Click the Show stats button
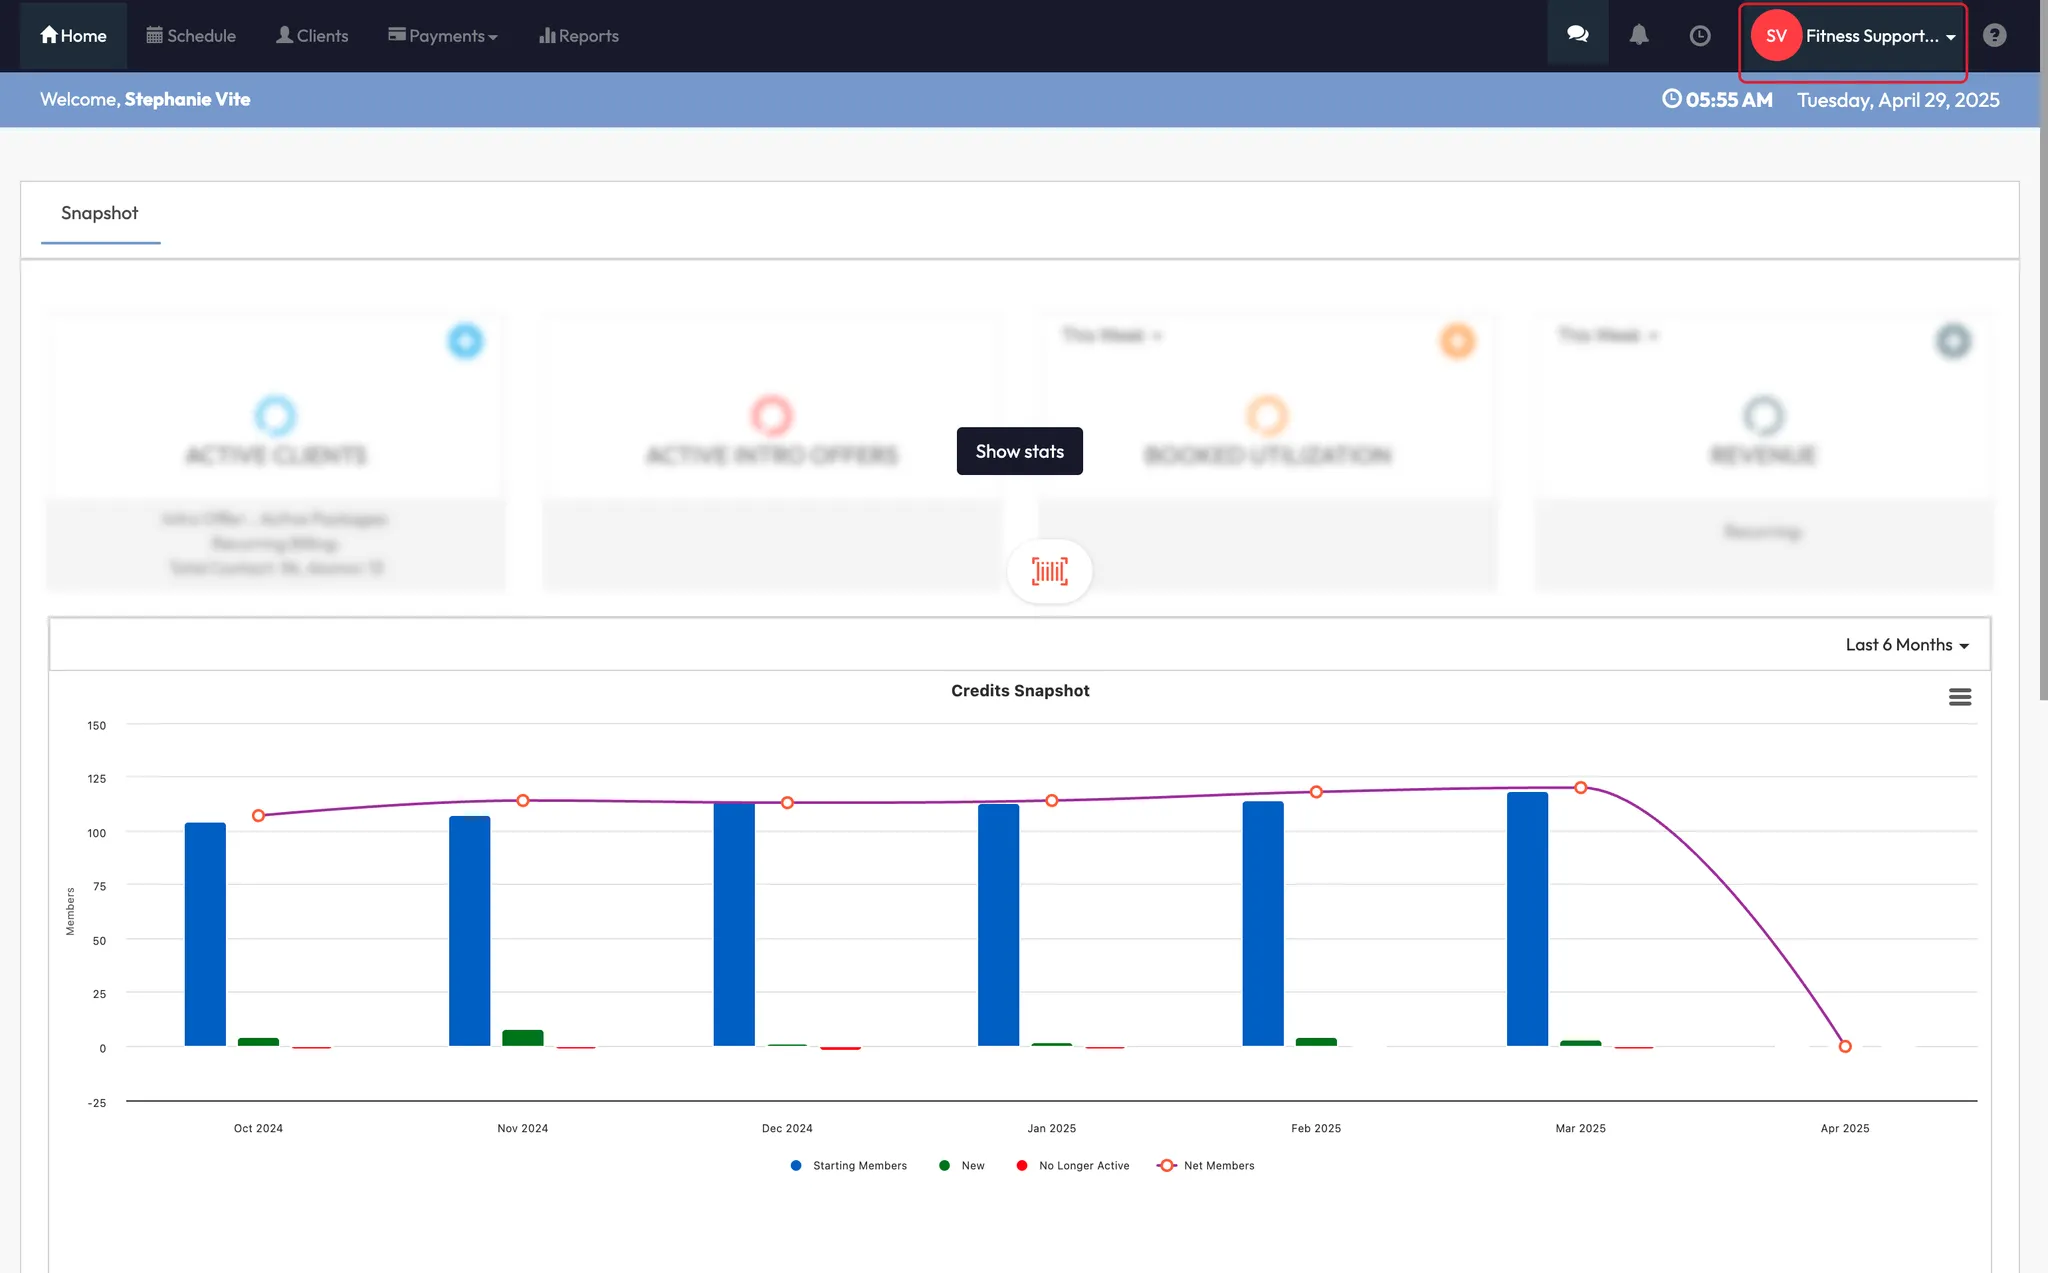The width and height of the screenshot is (2048, 1273). tap(1019, 451)
